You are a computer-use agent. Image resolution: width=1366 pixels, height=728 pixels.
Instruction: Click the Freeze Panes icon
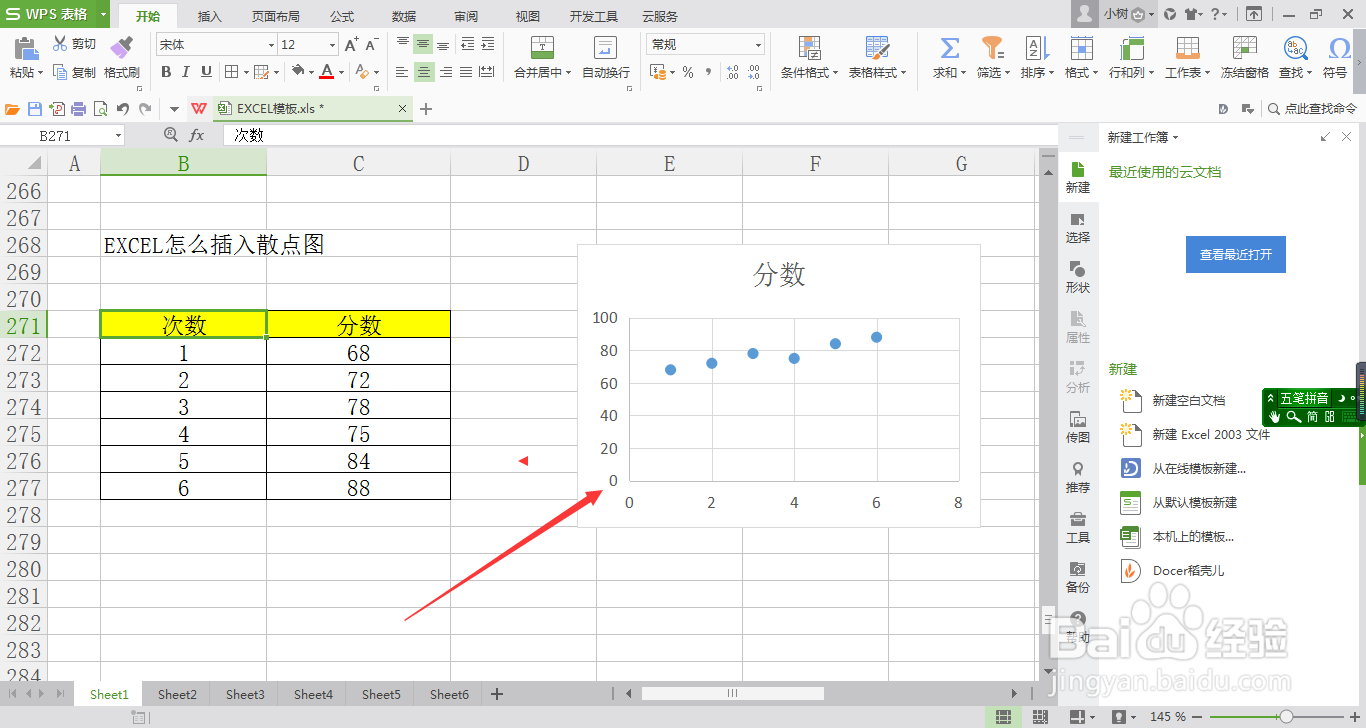[1244, 48]
